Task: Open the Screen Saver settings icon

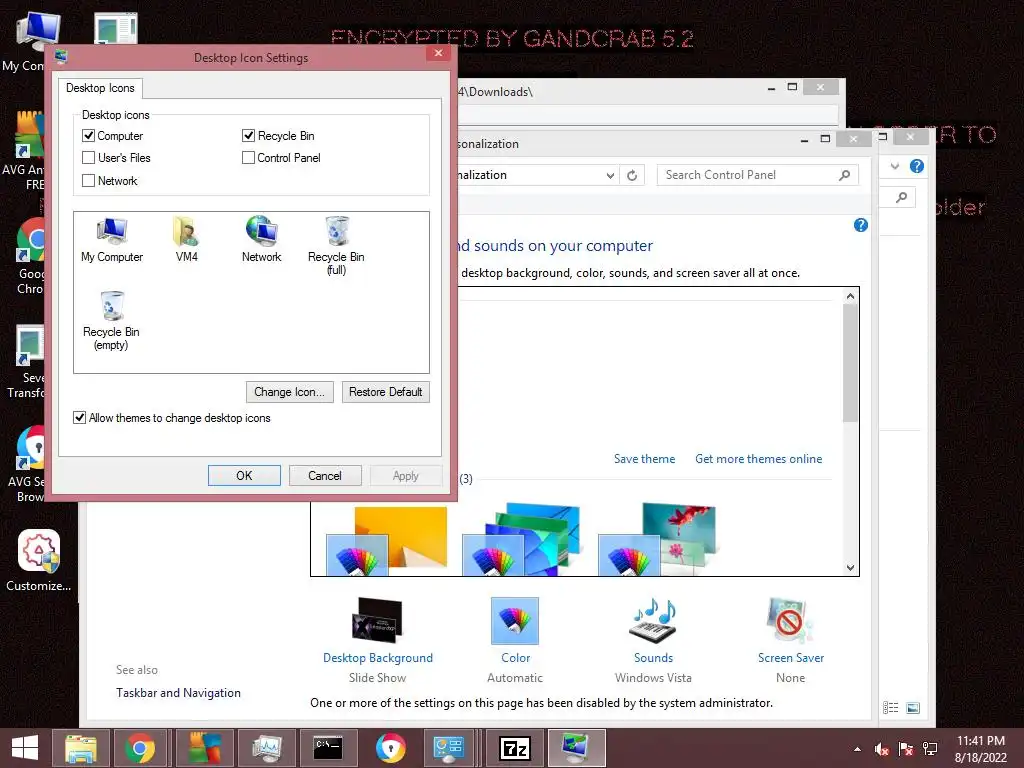Action: pyautogui.click(x=790, y=620)
